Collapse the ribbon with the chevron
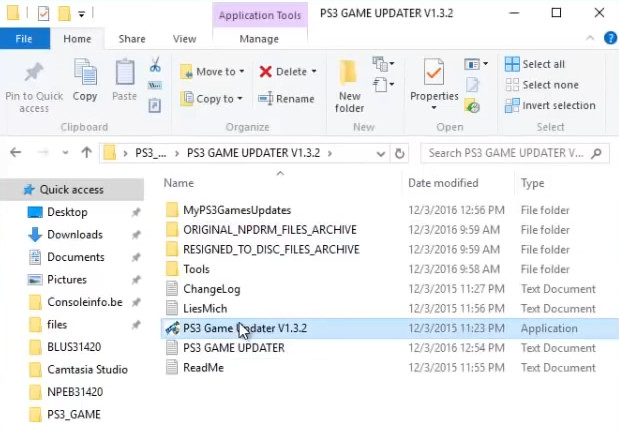This screenshot has width=619, height=432. pyautogui.click(x=590, y=38)
